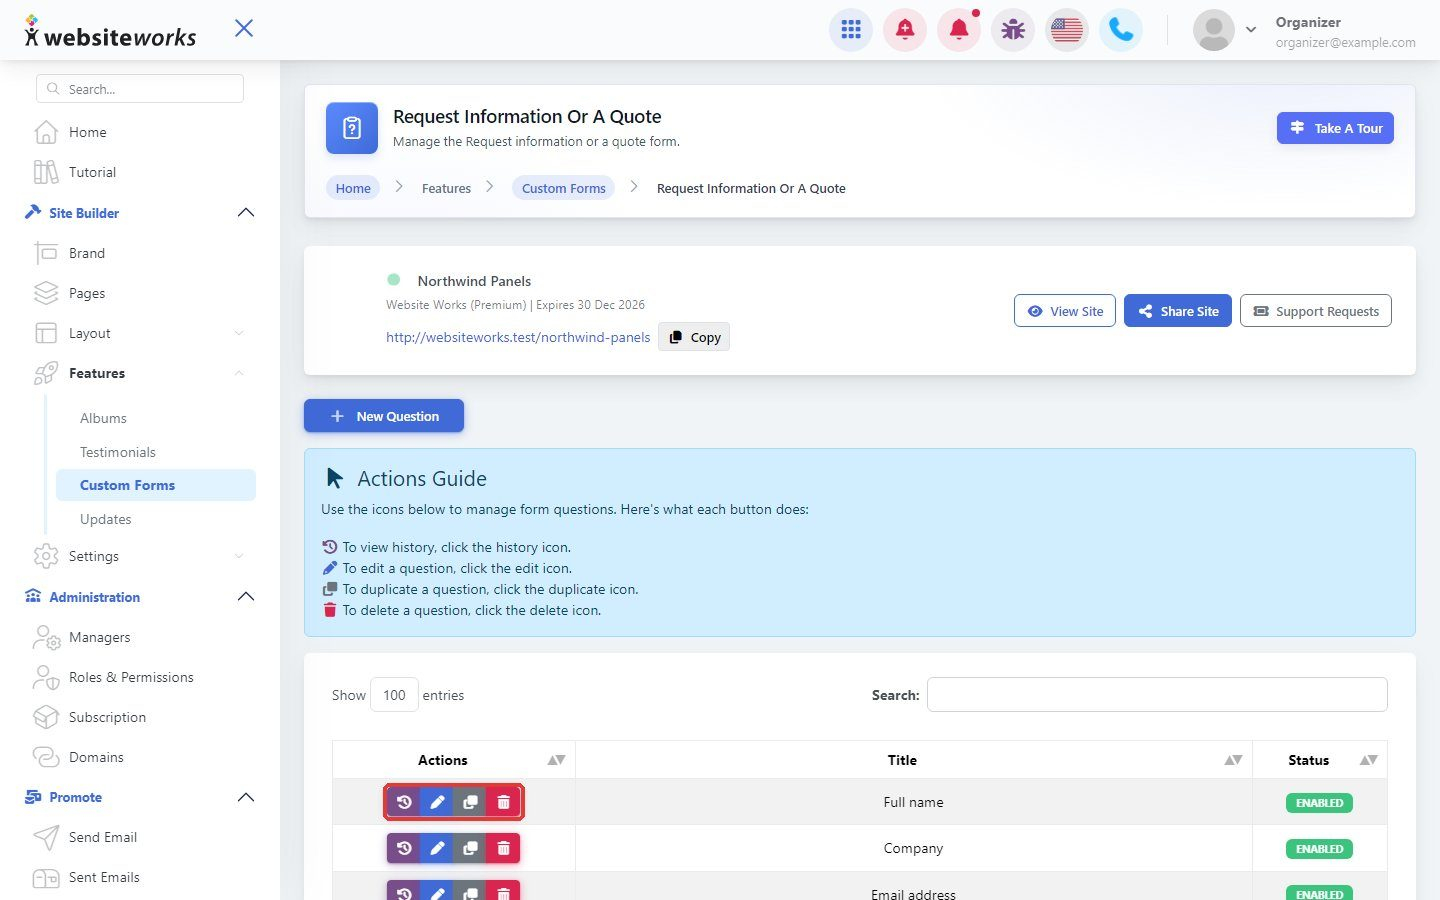
Task: Collapse the Administration section
Action: click(x=246, y=597)
